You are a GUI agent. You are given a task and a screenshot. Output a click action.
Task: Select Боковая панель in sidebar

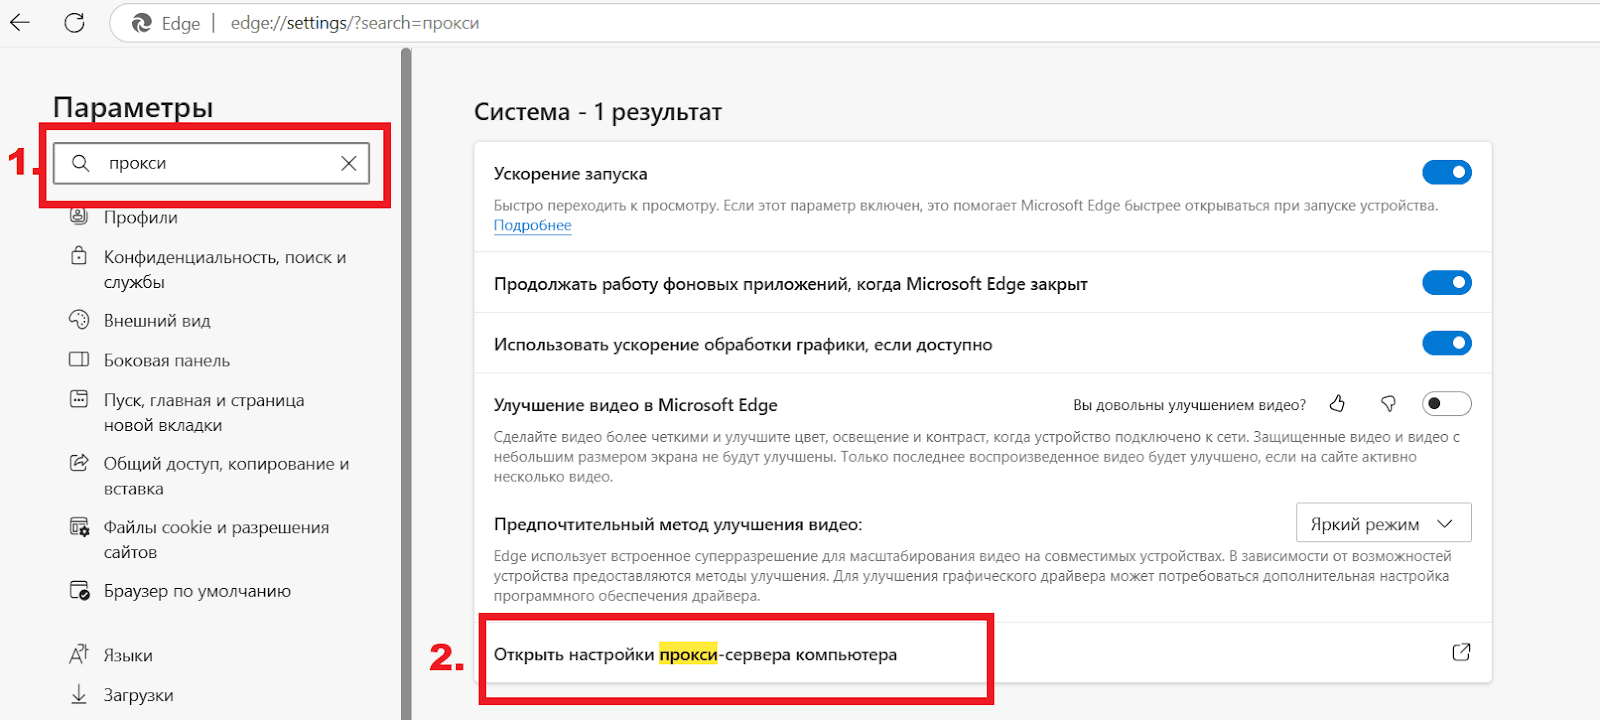167,360
